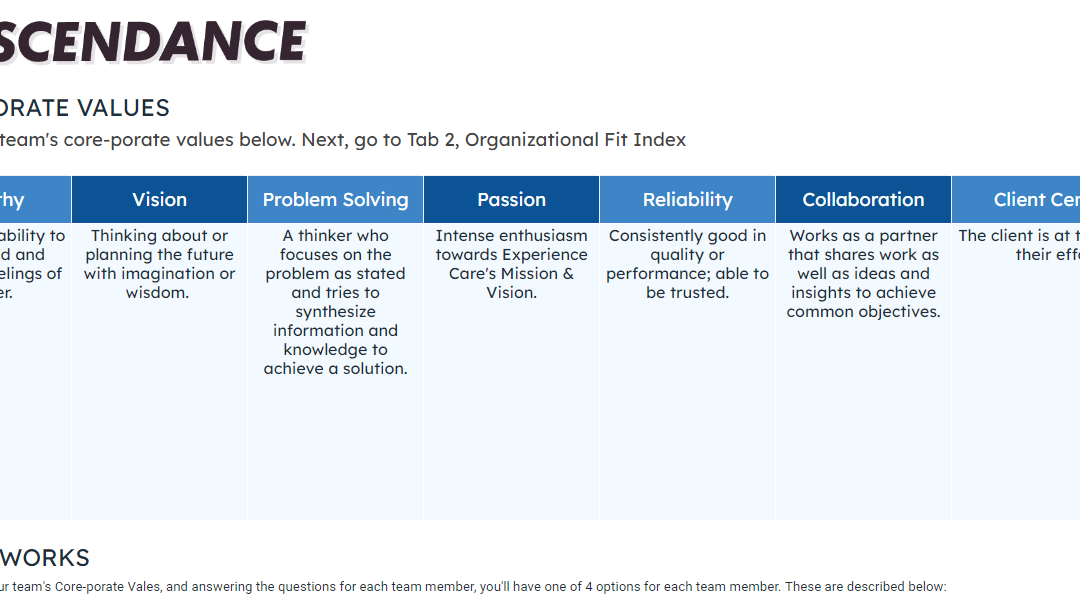Click the cut-off description under the "rthy" header

pos(30,264)
